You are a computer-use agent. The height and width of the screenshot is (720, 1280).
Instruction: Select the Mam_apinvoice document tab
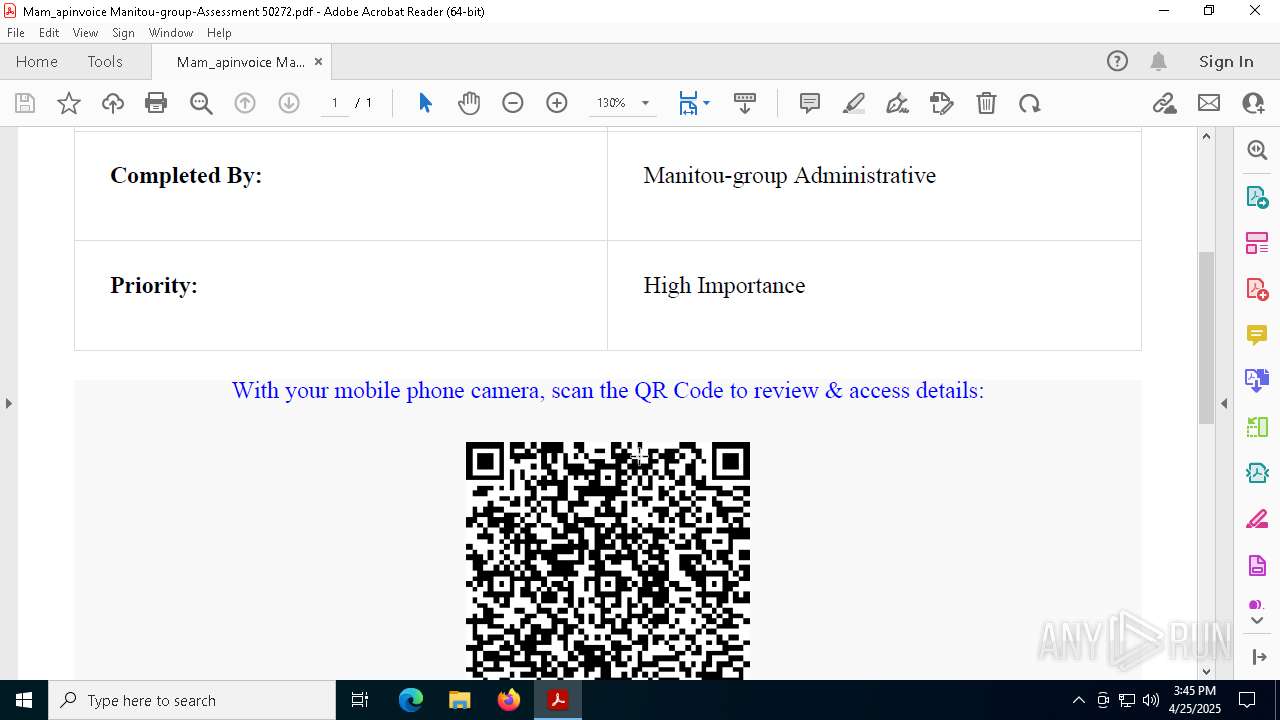coord(240,62)
